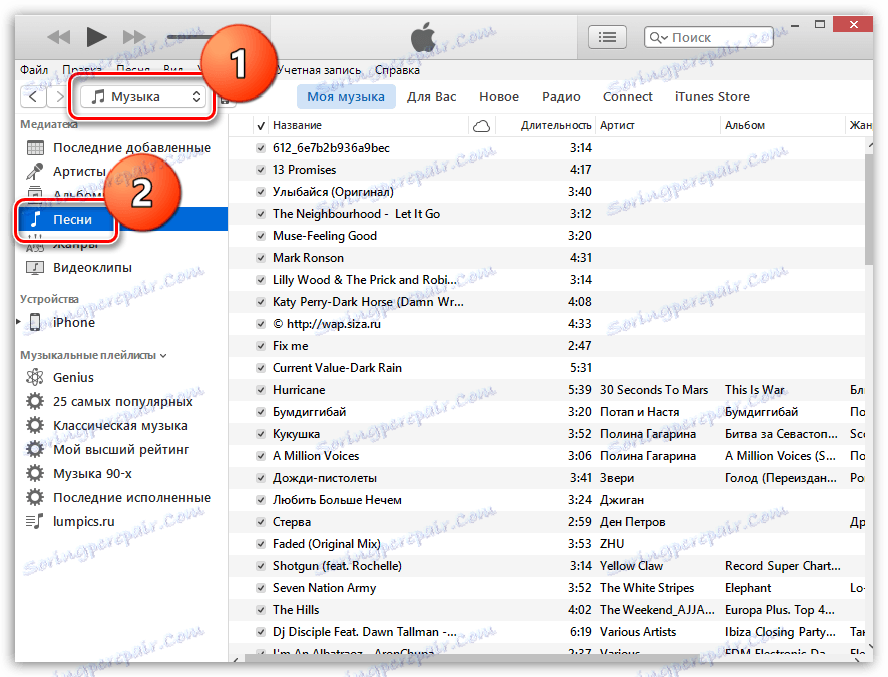Click the search field Поиск
This screenshot has height=677, width=888.
click(x=709, y=37)
